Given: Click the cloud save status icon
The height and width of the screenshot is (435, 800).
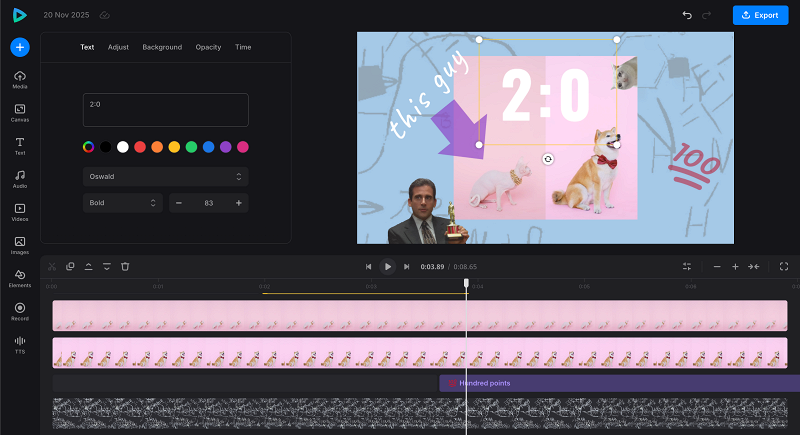Looking at the screenshot, I should [105, 15].
